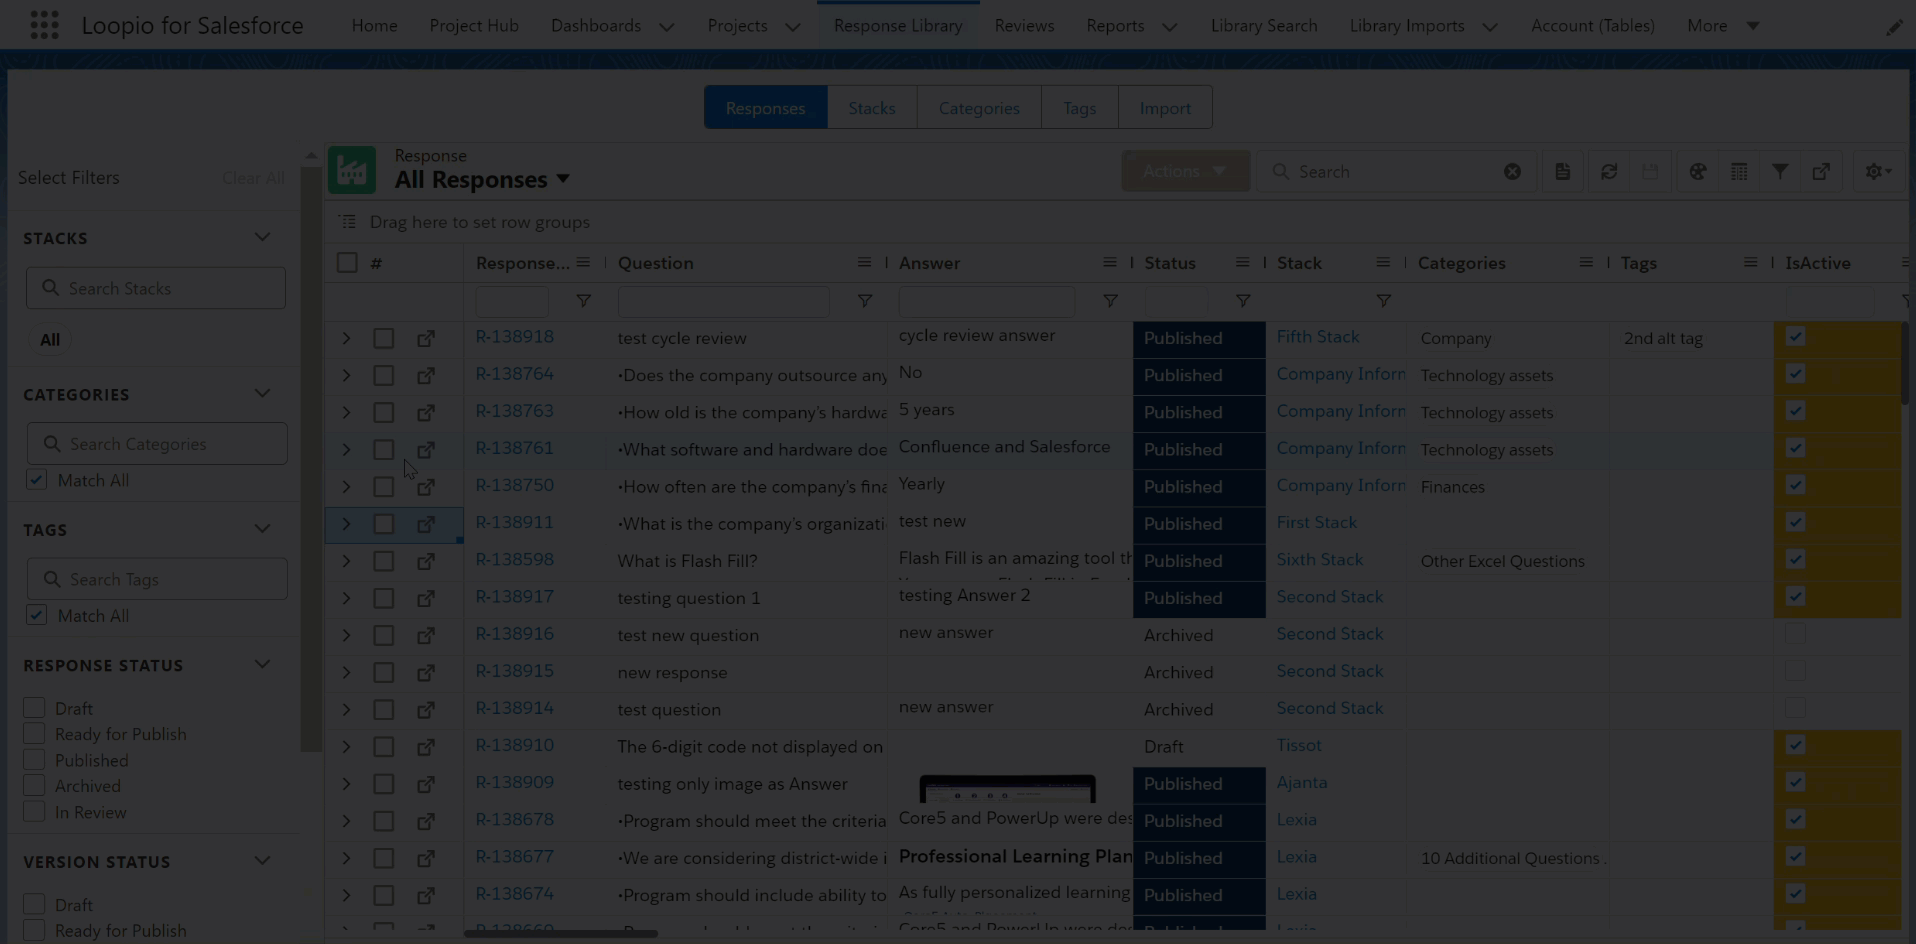The image size is (1916, 944).
Task: Open the Status column menu icon
Action: coord(1242,263)
